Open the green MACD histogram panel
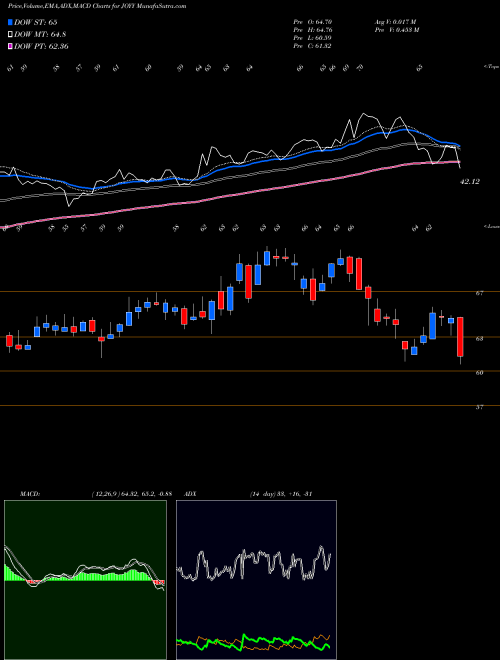Viewport: 500px width, 660px height. click(x=85, y=580)
